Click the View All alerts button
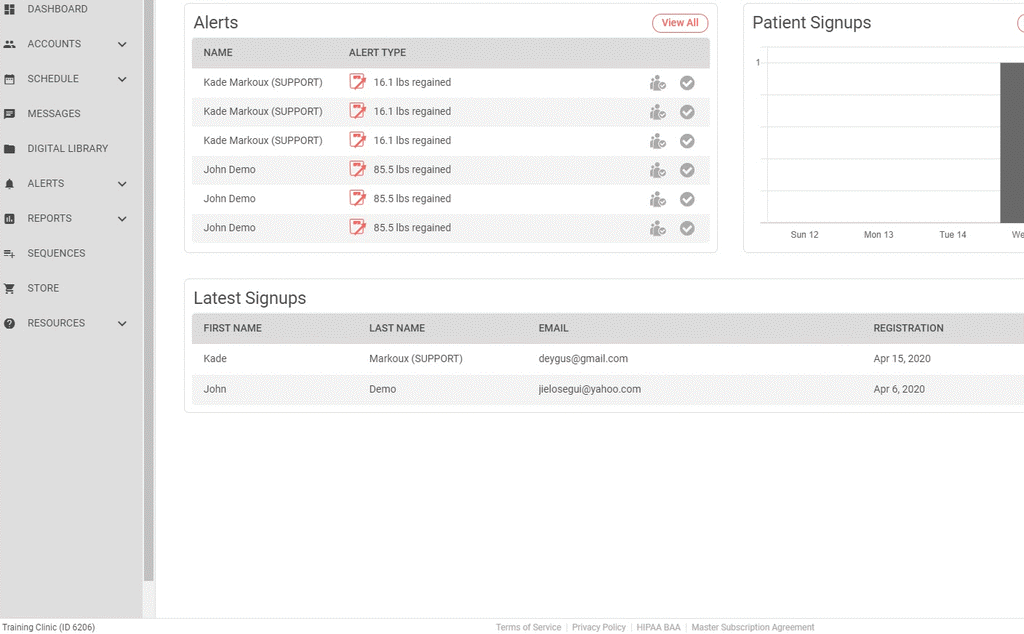This screenshot has width=1024, height=634. (x=680, y=23)
